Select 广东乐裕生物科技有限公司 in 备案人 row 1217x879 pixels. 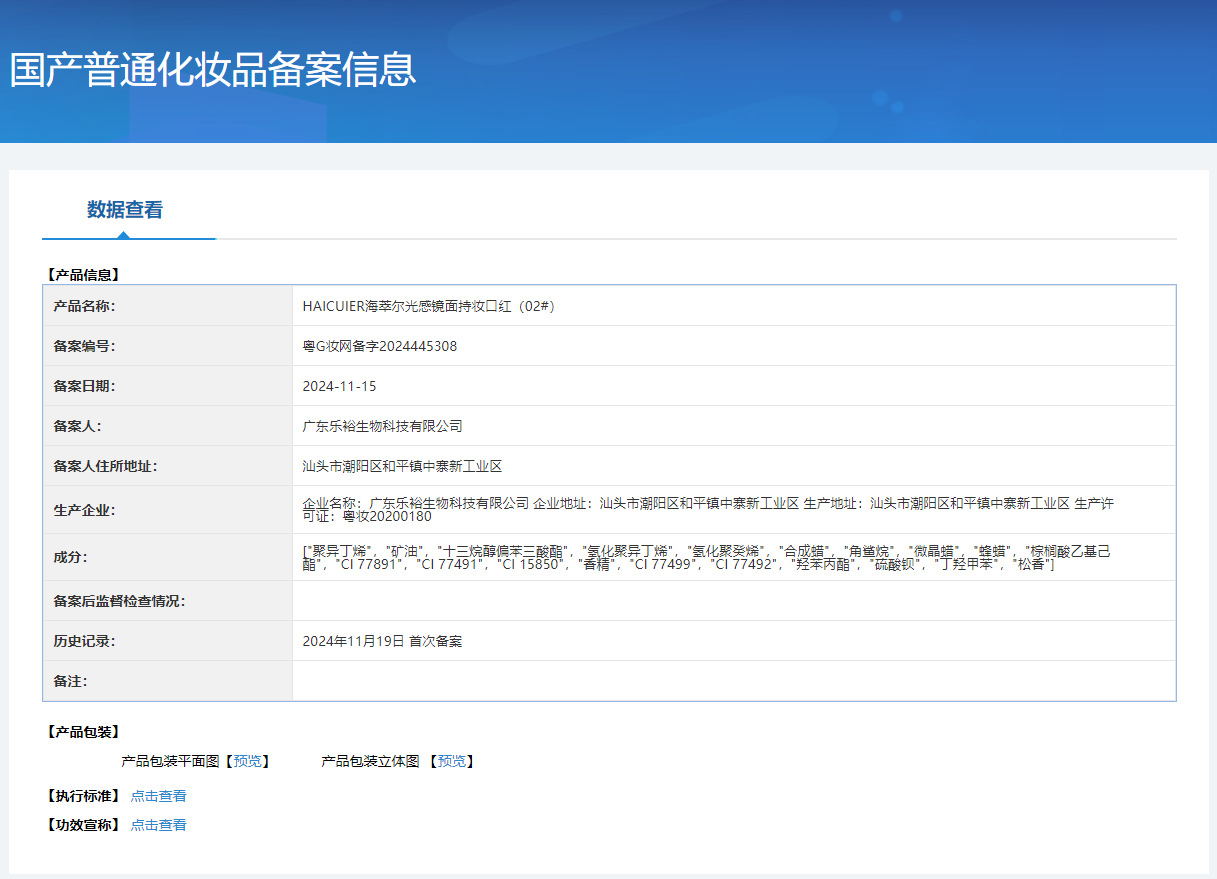point(383,426)
